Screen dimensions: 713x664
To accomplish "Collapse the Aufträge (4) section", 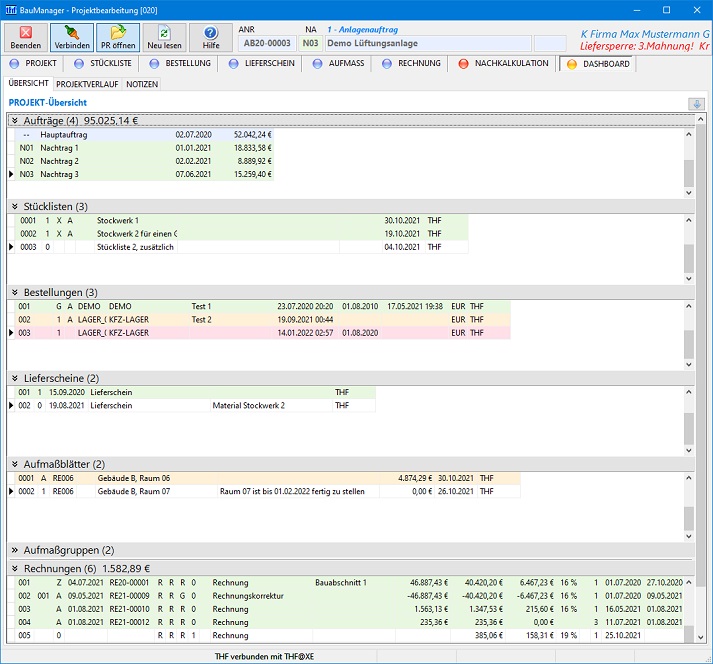I will 15,121.
